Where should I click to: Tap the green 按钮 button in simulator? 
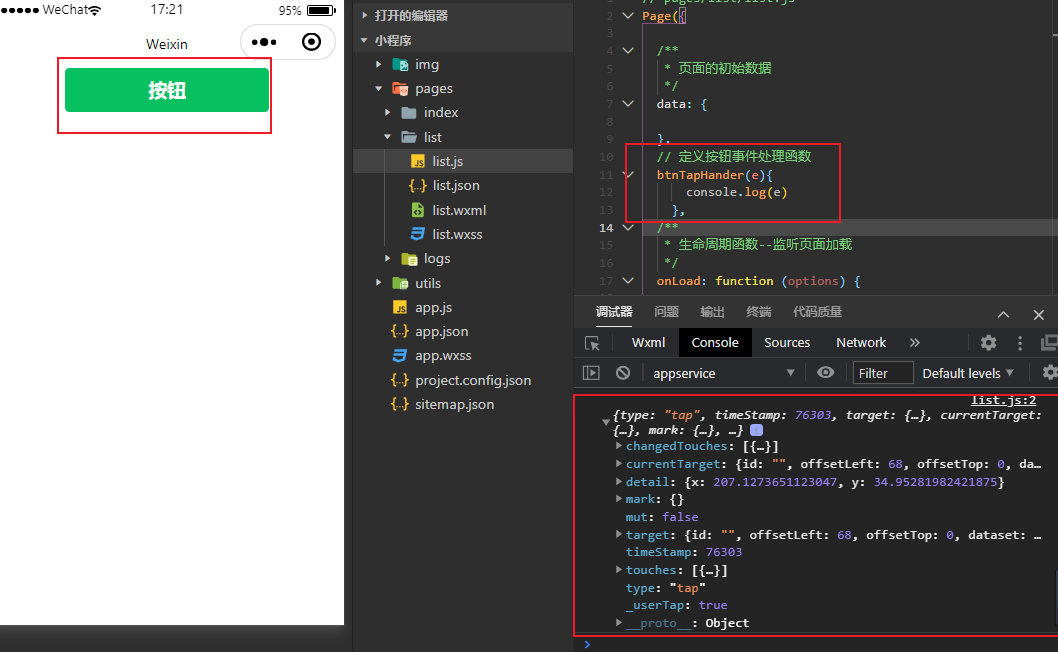(x=167, y=90)
